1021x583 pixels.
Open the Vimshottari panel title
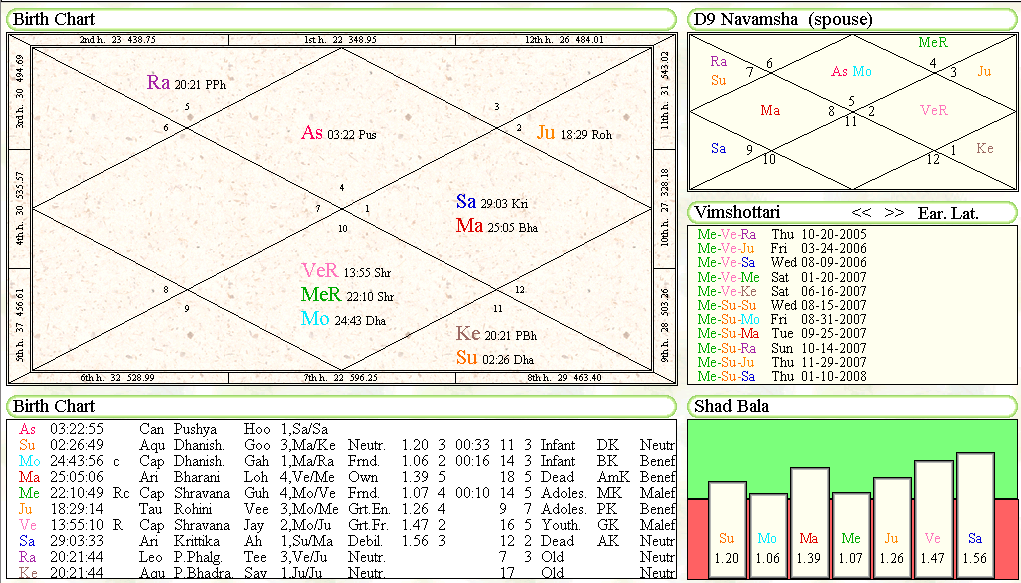[x=737, y=213]
